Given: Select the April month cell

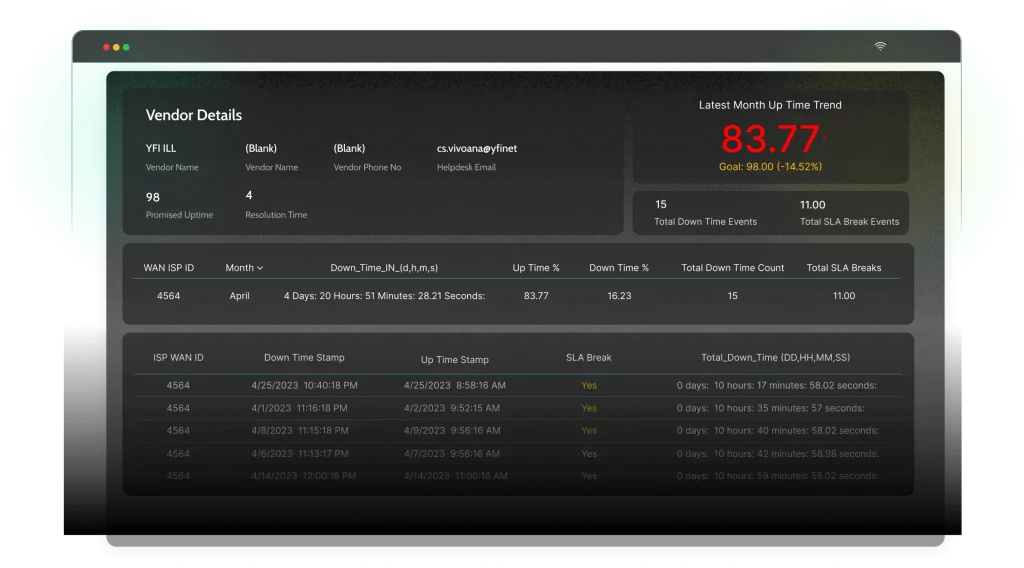Looking at the screenshot, I should pos(239,296).
